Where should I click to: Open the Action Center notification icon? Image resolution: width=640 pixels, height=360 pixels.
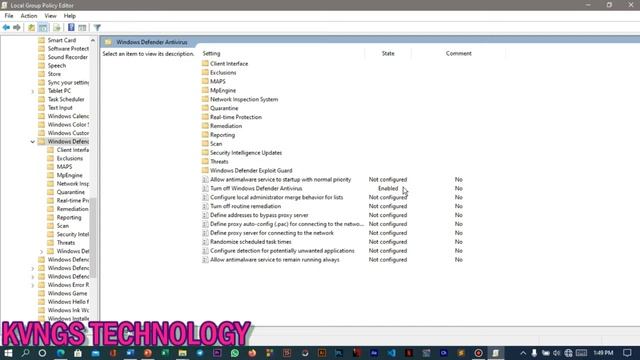coord(627,353)
